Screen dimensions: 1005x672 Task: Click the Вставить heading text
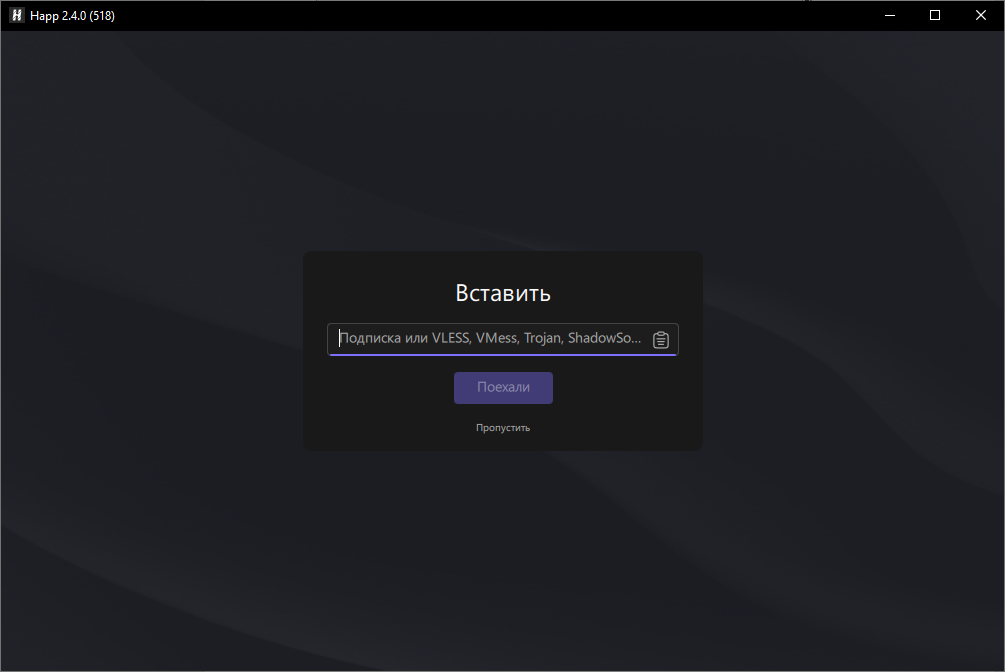(x=503, y=293)
